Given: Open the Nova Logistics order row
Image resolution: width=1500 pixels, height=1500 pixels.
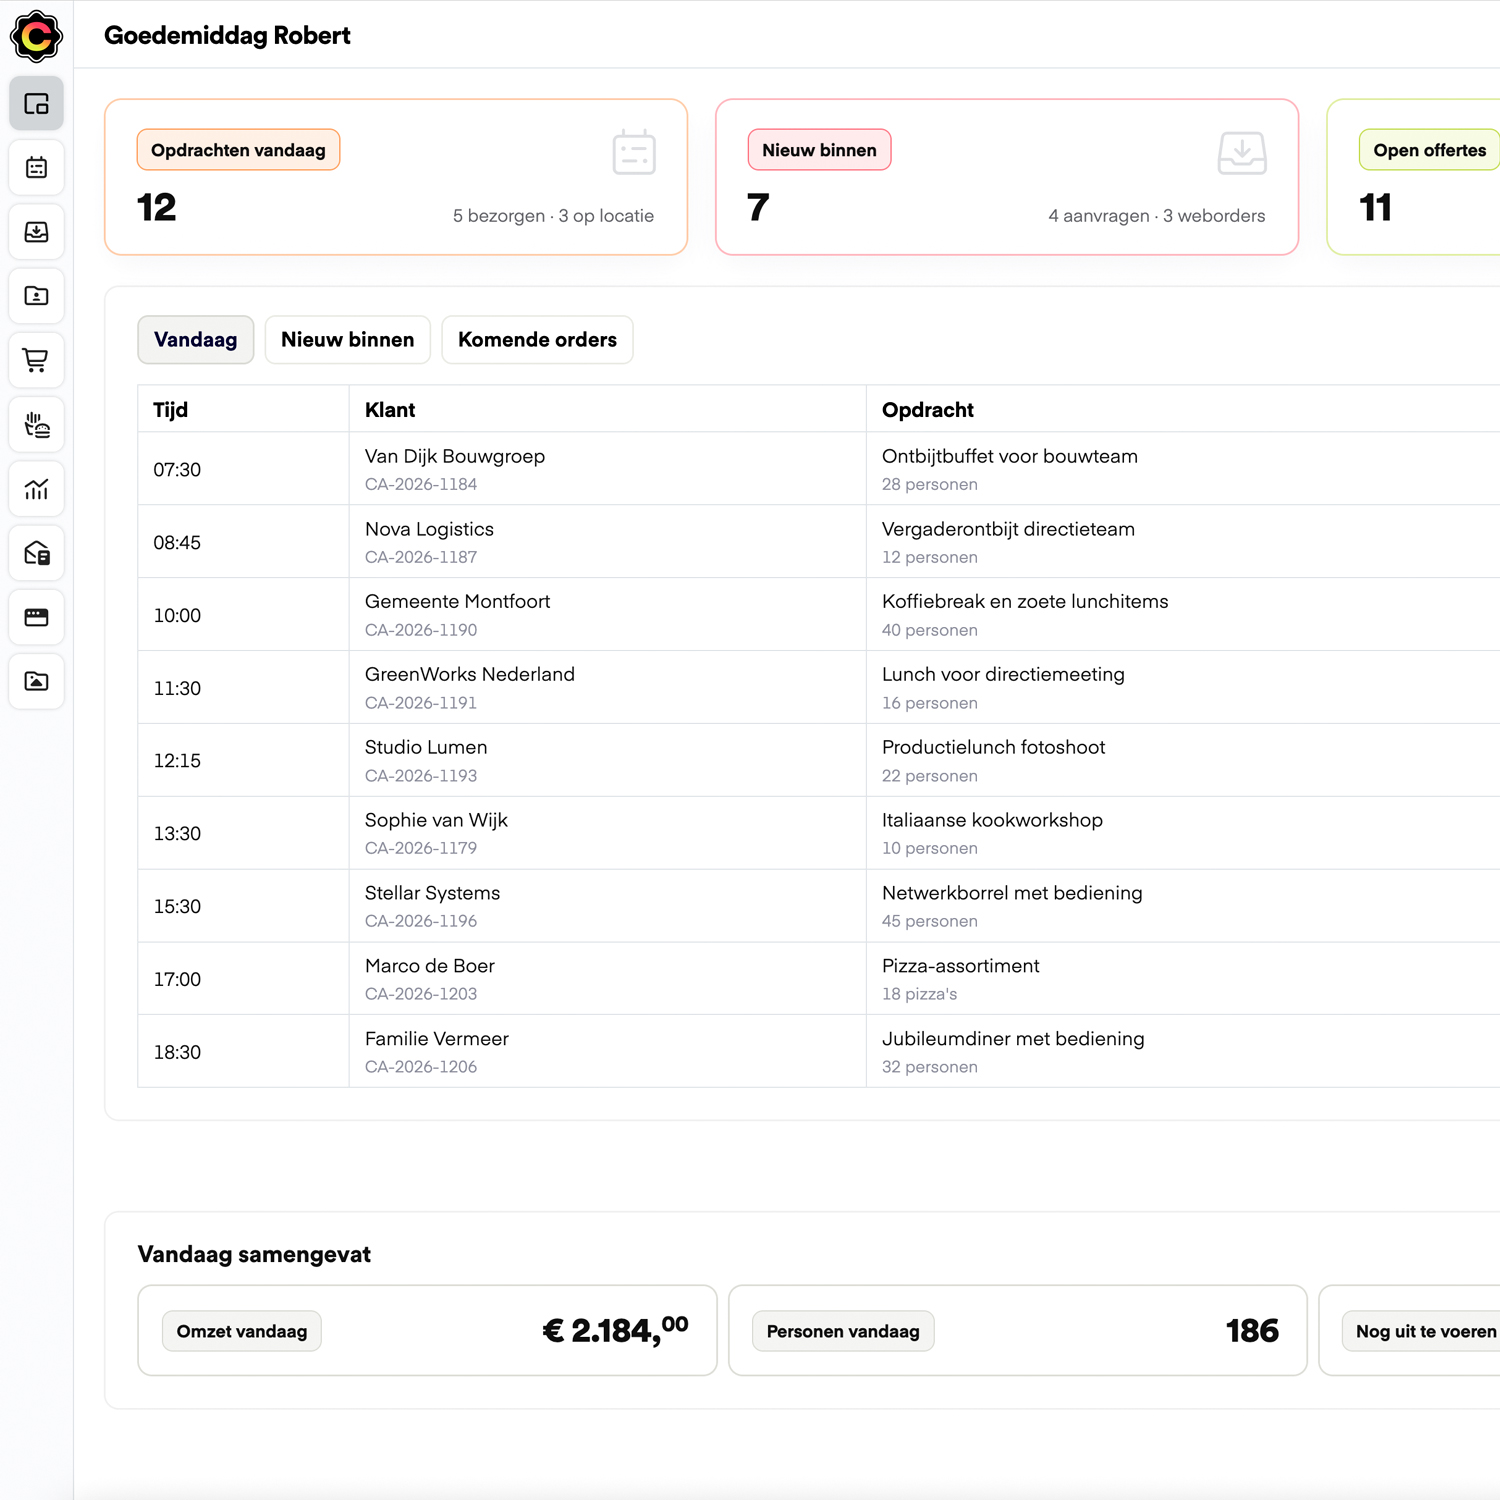Looking at the screenshot, I should click(818, 542).
